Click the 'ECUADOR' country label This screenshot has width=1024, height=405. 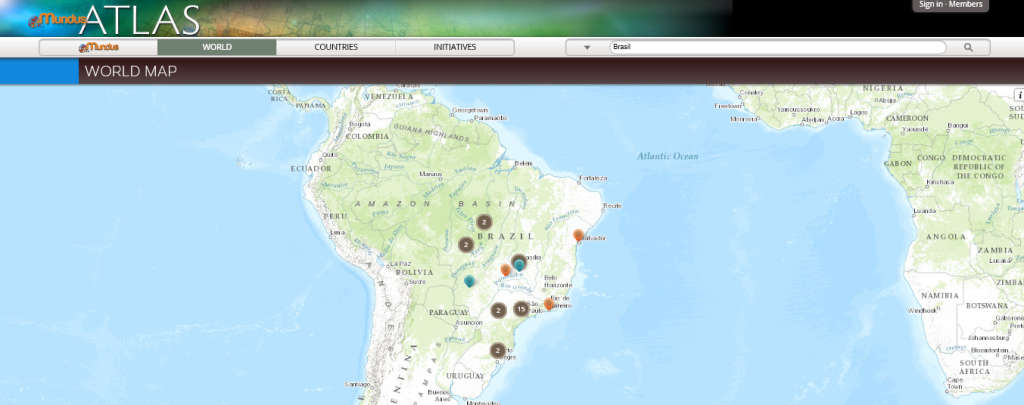coord(311,169)
